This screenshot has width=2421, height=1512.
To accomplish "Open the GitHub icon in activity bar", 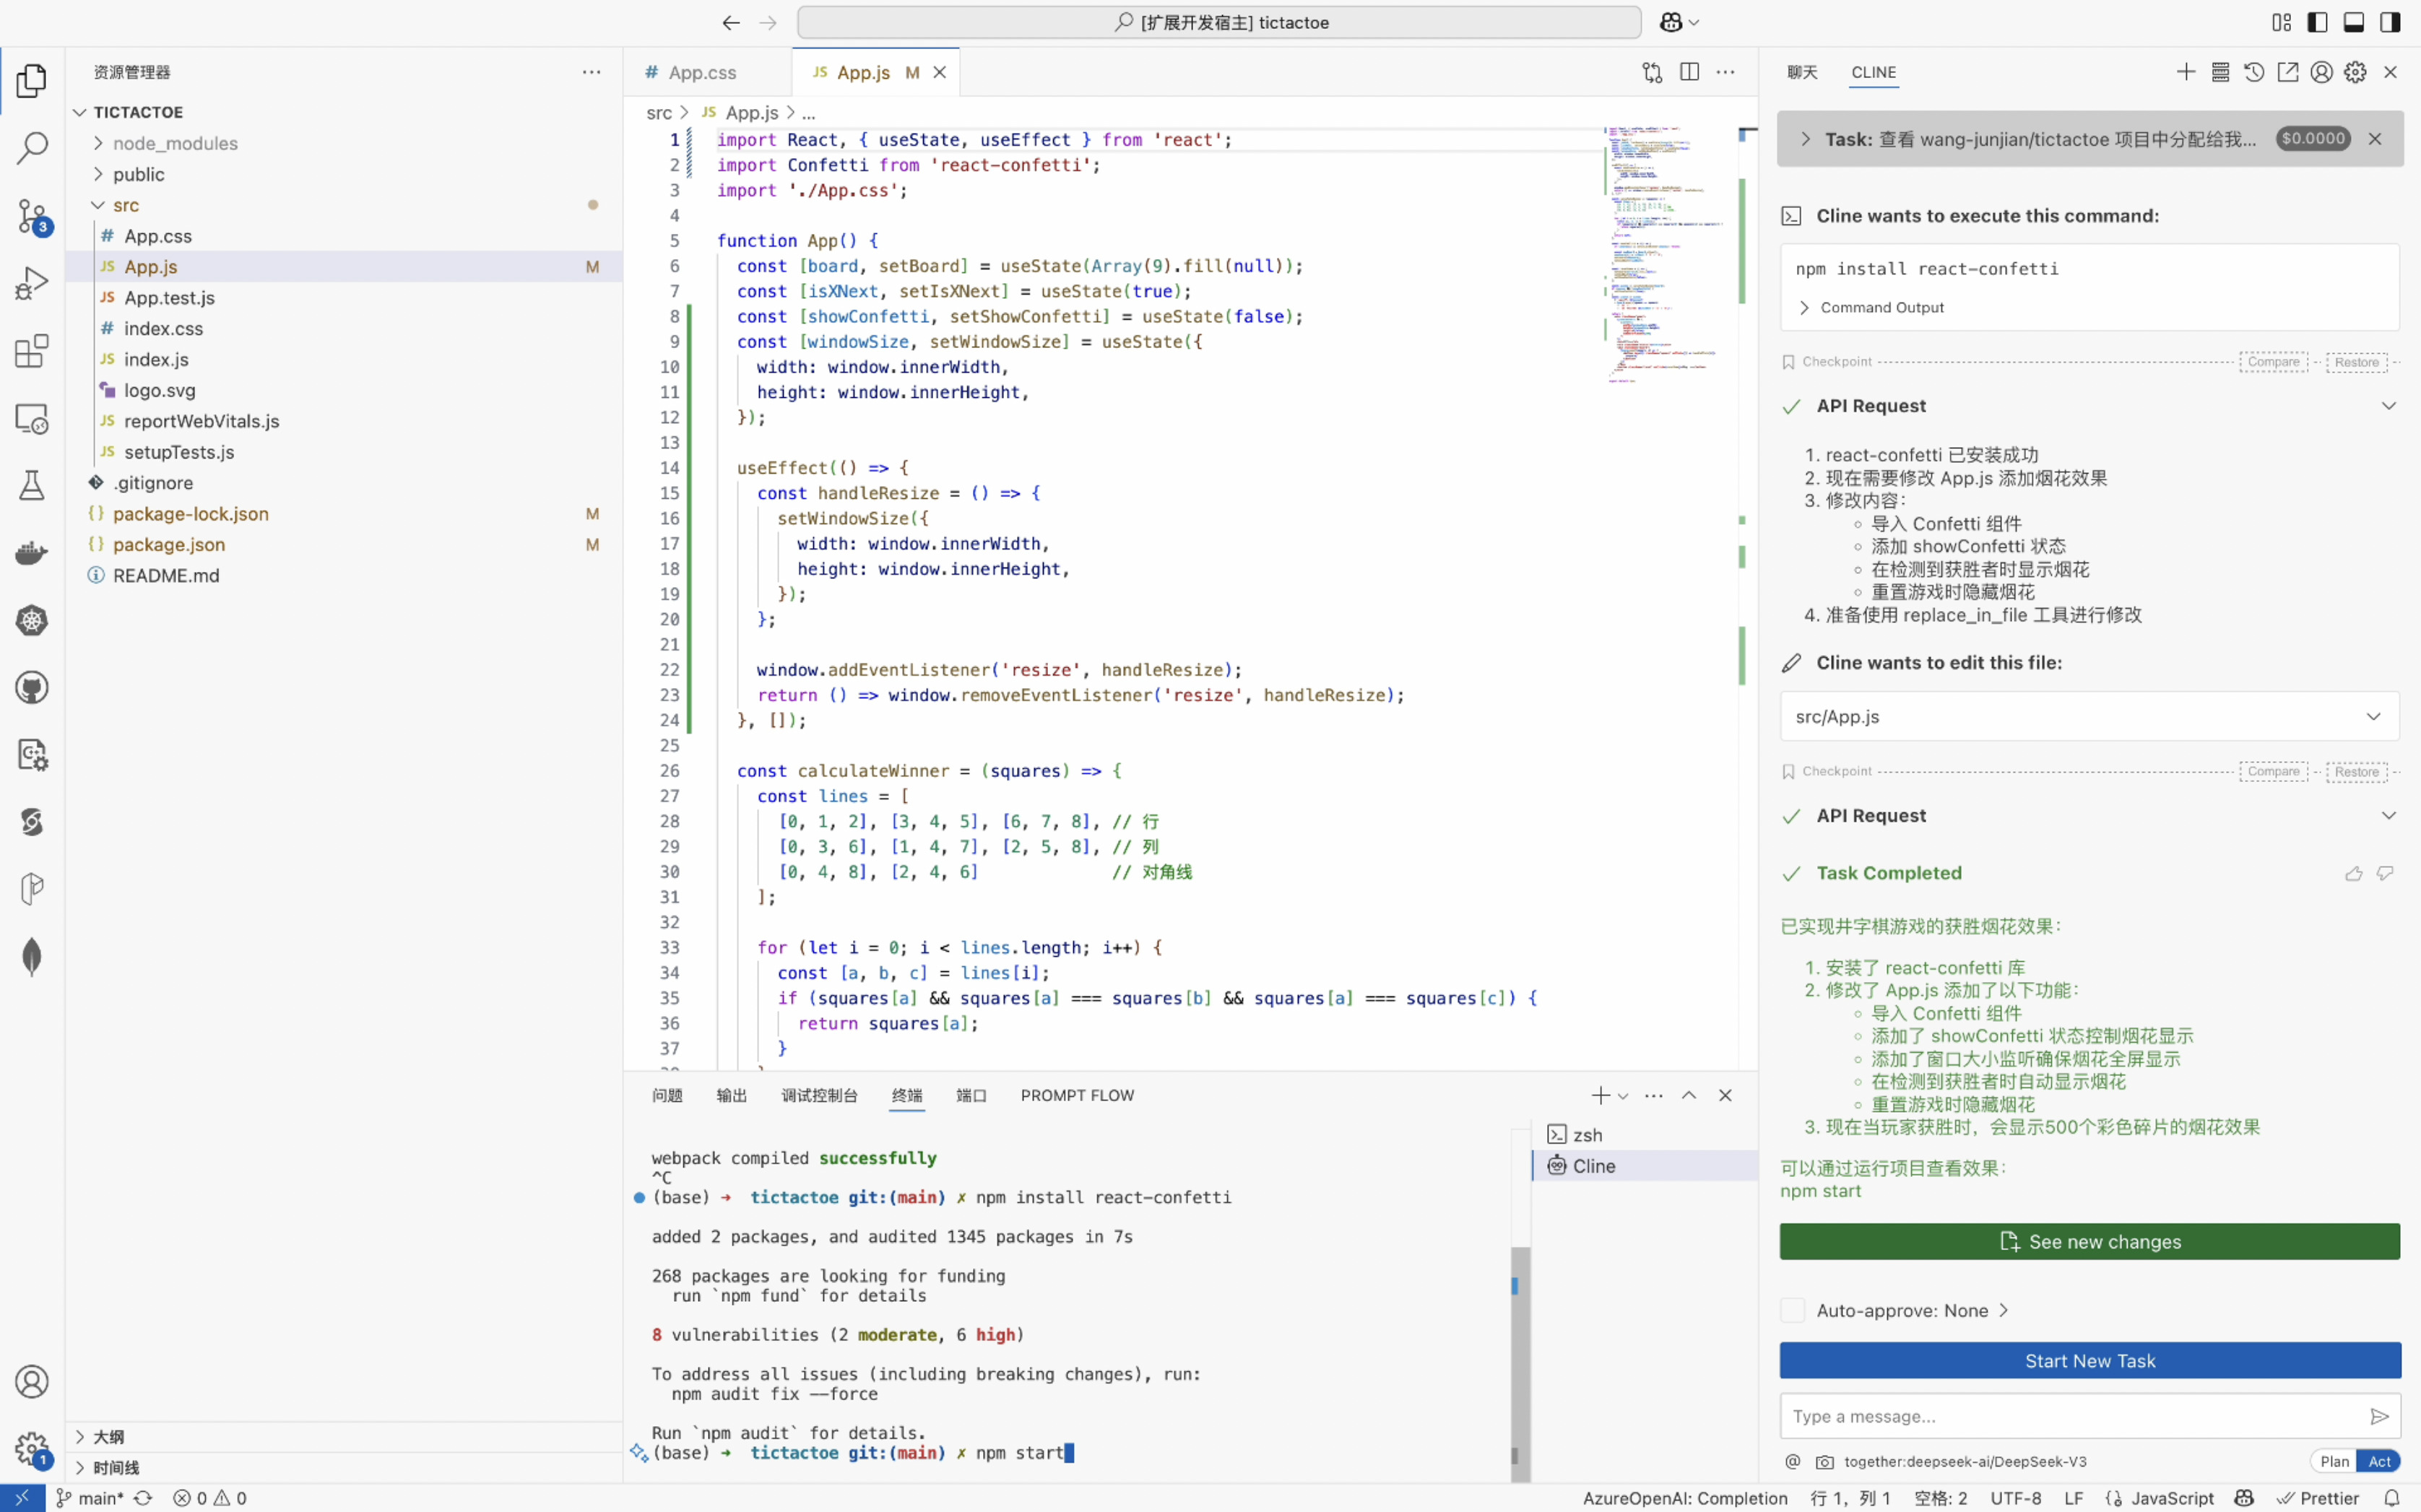I will click(32, 688).
